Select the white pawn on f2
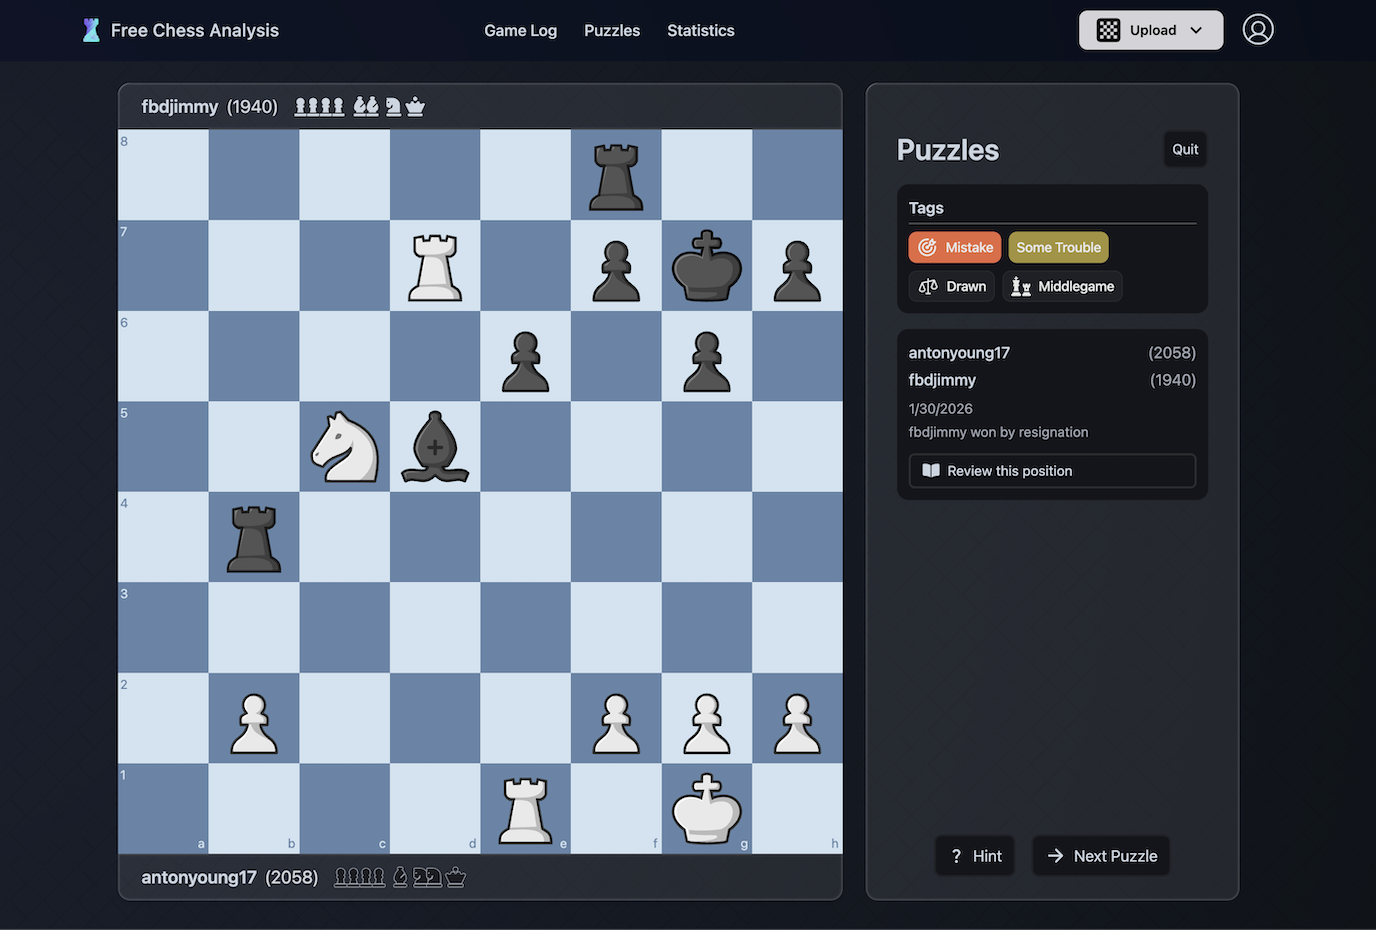The height and width of the screenshot is (930, 1376). click(616, 722)
